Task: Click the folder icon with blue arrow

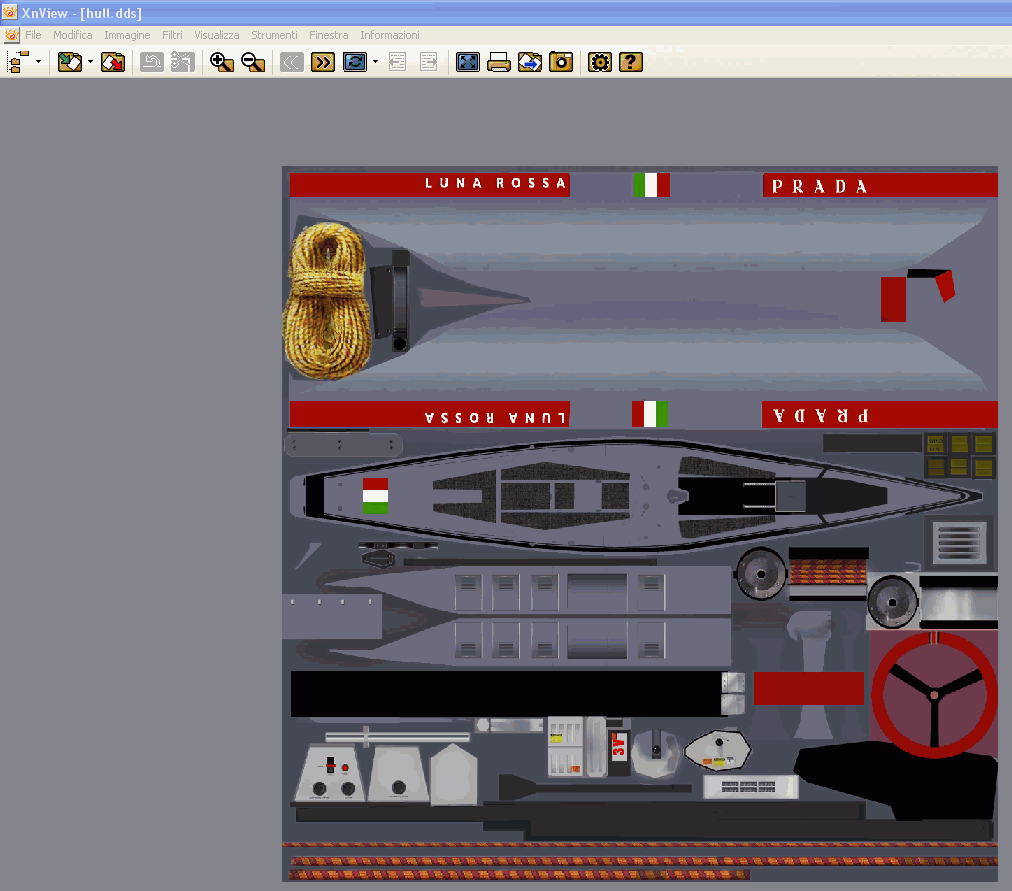Action: coord(530,62)
